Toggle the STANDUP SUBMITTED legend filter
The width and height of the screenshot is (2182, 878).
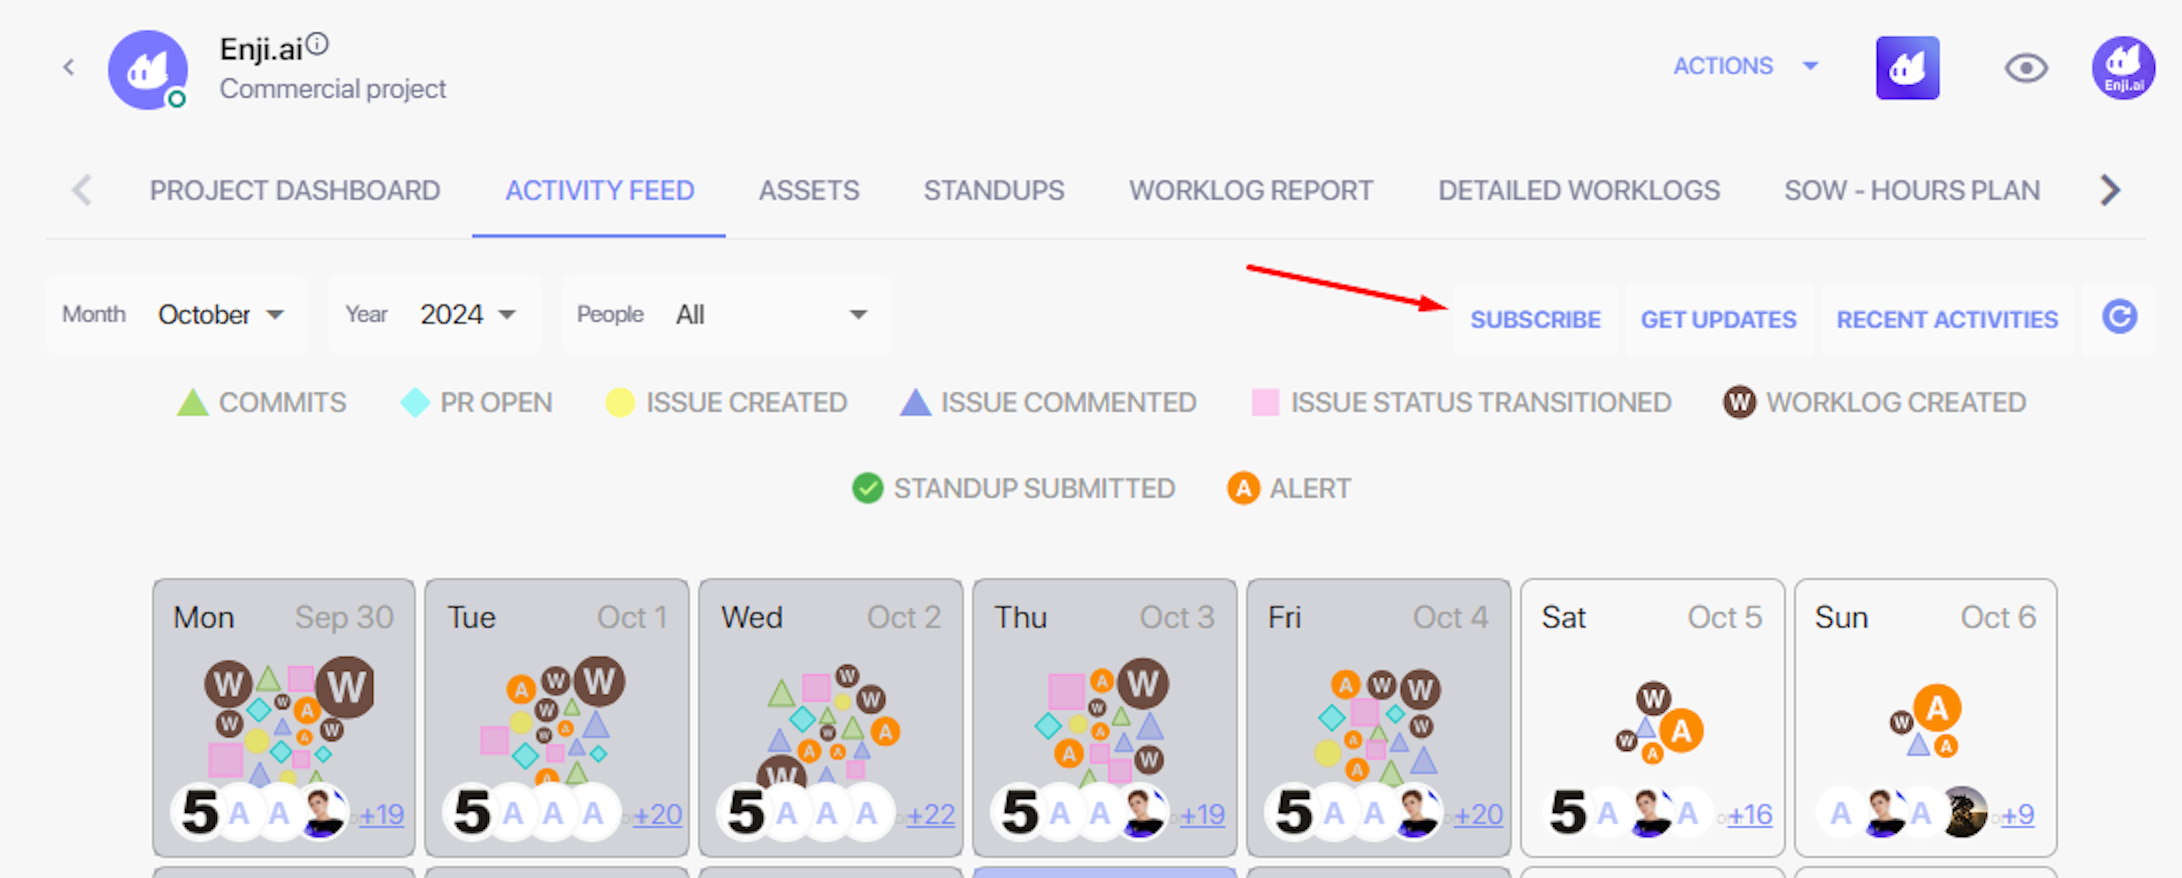tap(1013, 488)
